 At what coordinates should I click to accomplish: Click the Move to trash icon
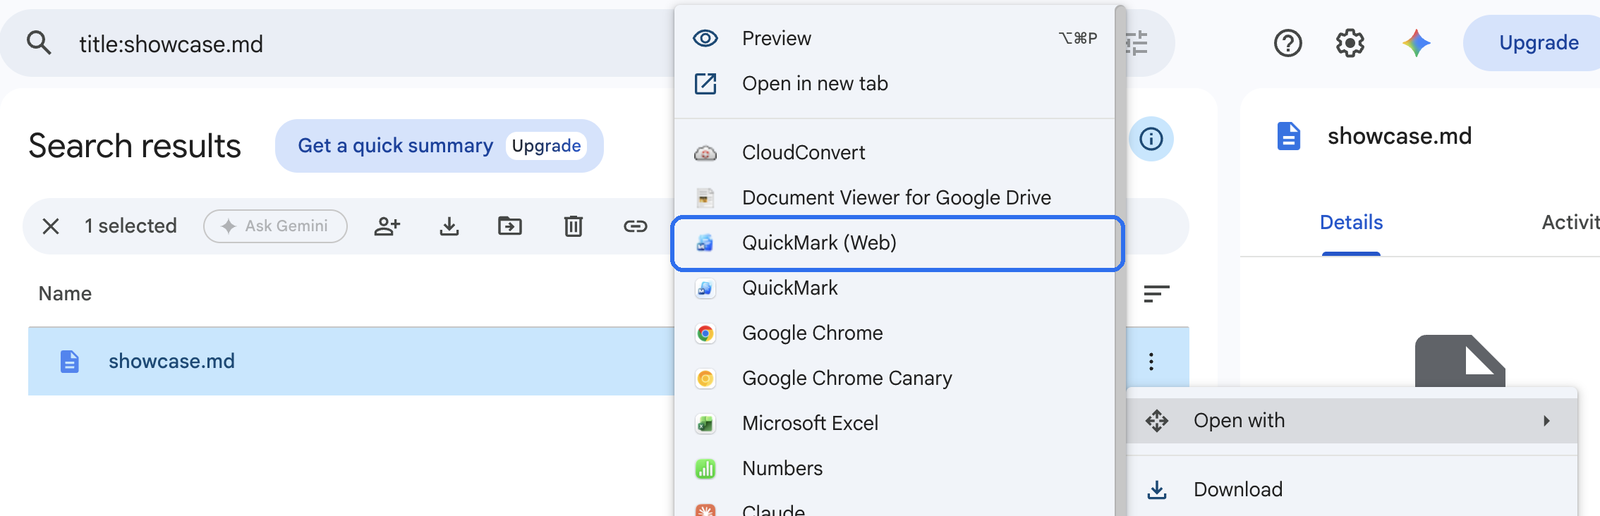point(573,226)
